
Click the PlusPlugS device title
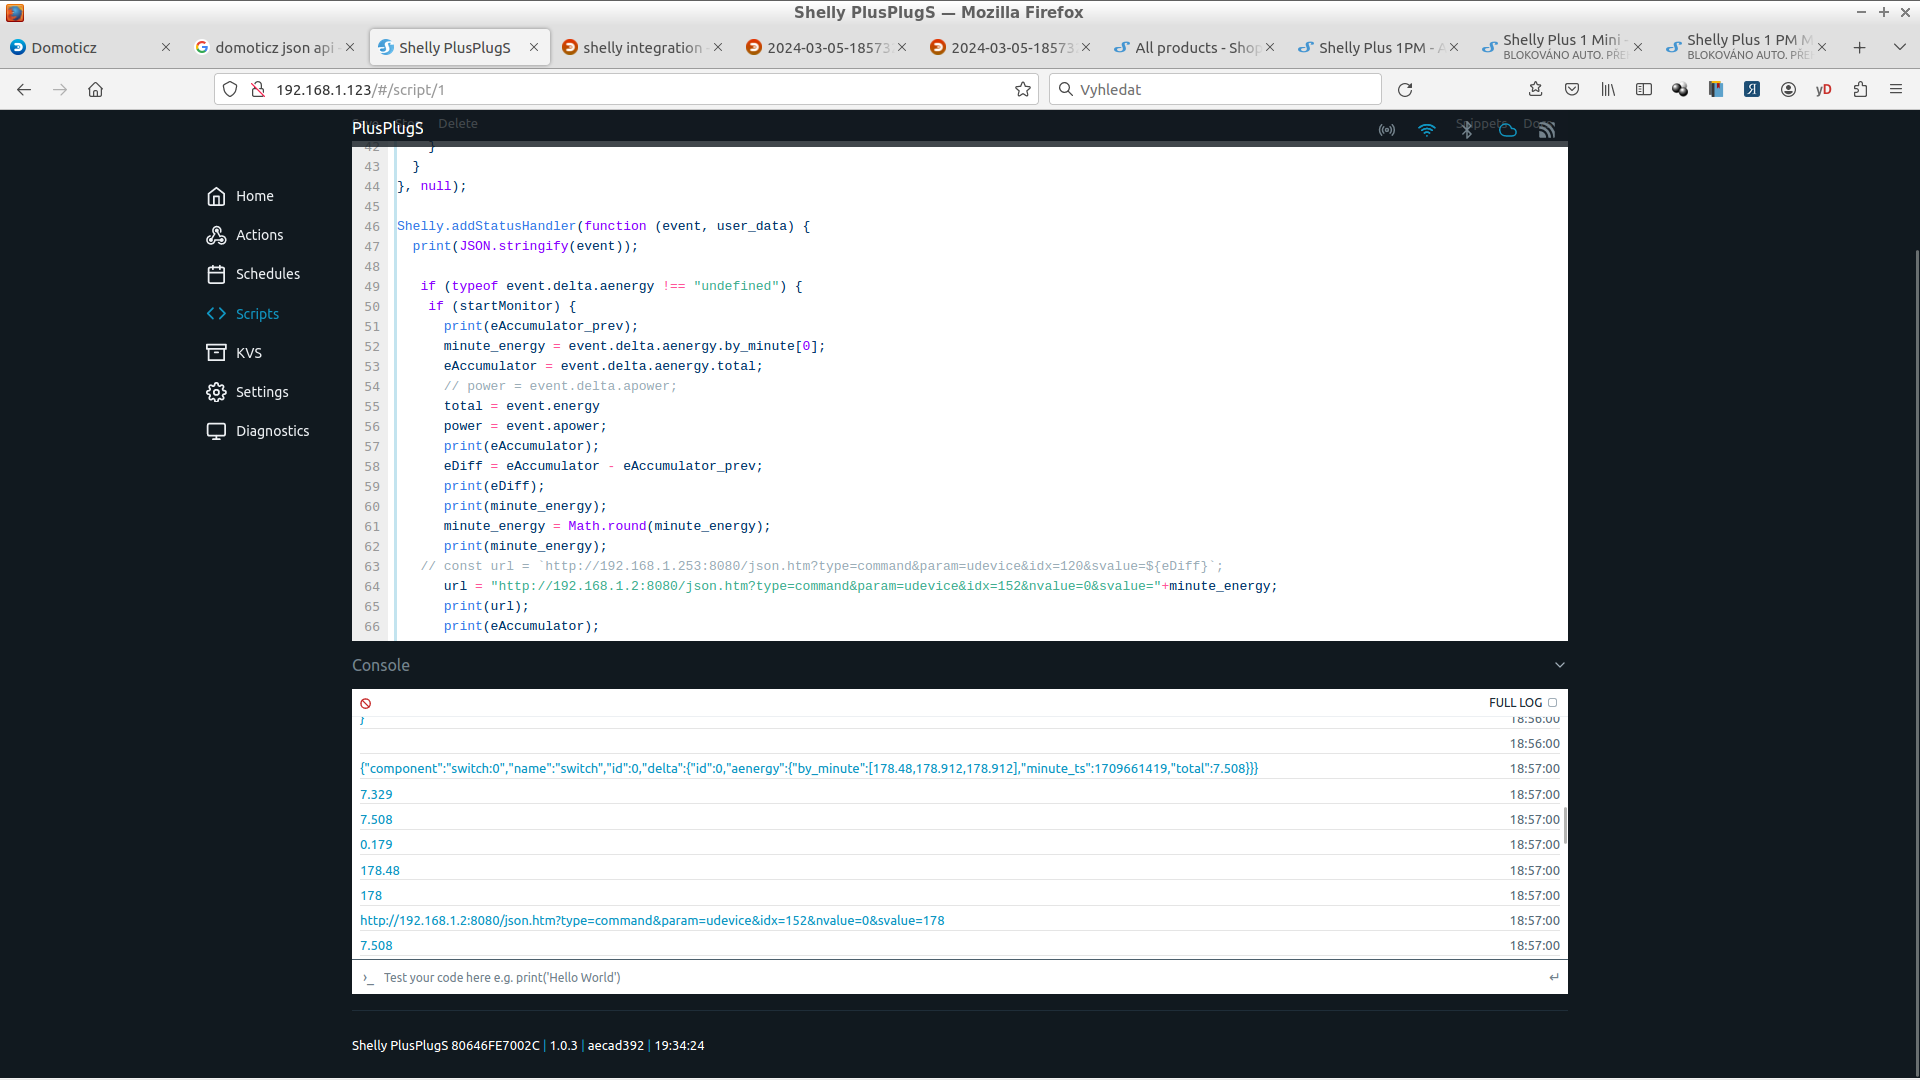point(388,128)
